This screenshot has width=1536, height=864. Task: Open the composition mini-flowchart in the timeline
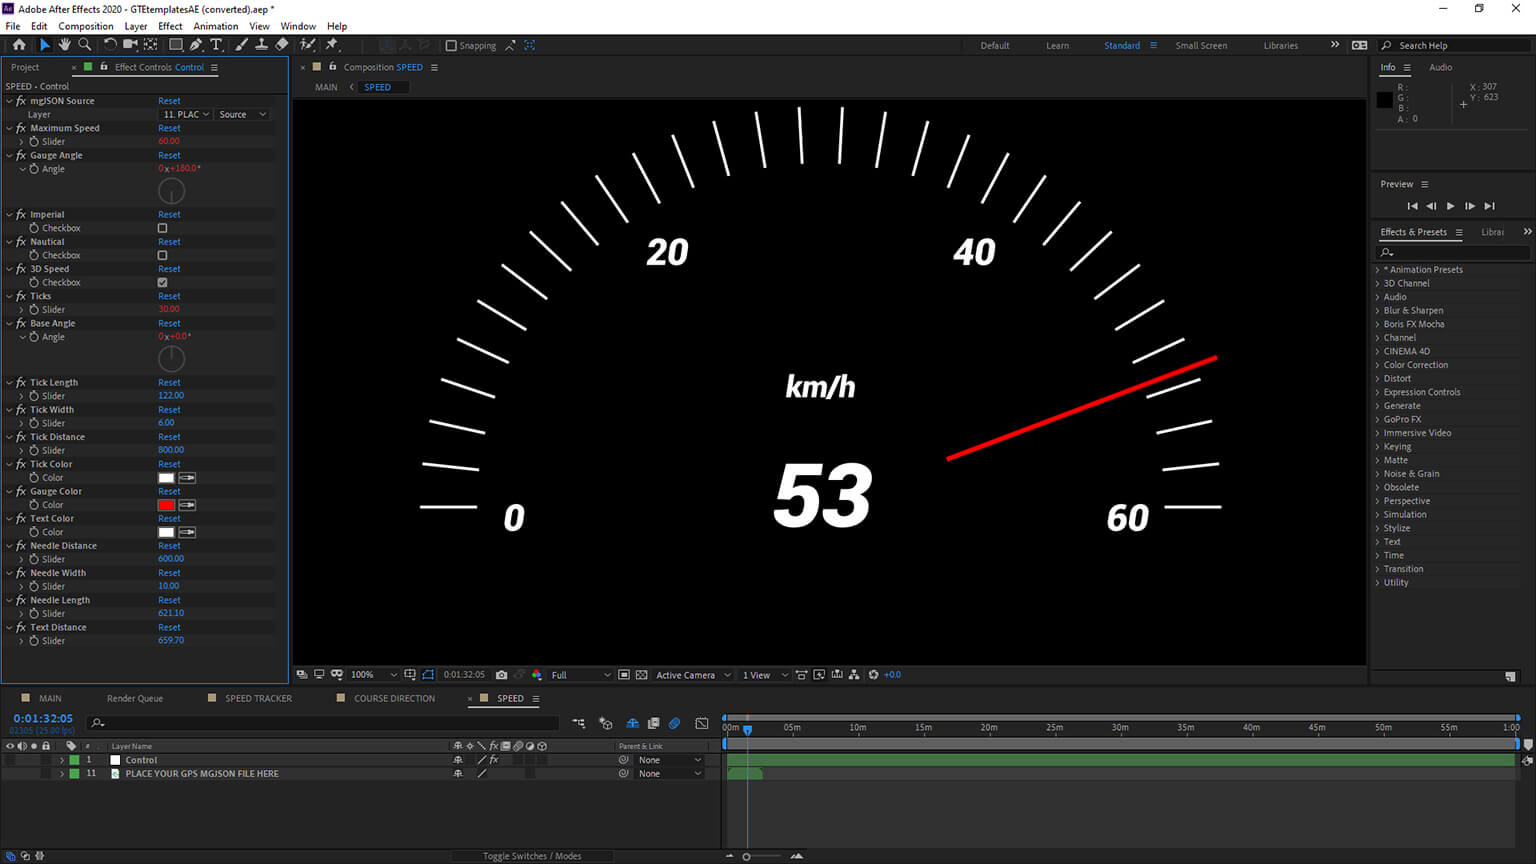click(579, 723)
